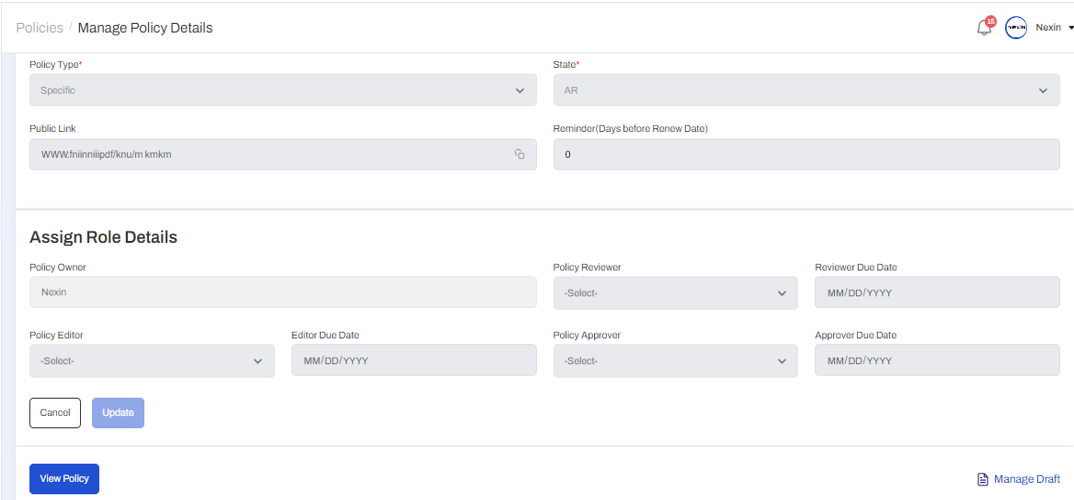Click the Policy Owner field
The image size is (1074, 500).
click(x=283, y=293)
